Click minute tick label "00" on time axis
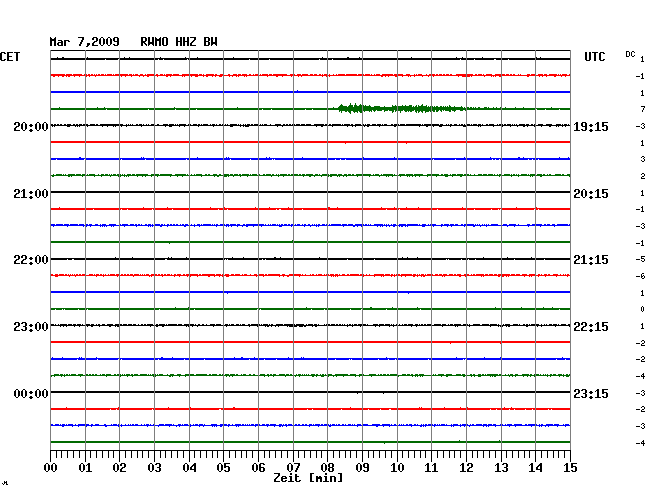Viewport: 650px width, 494px height. [x=51, y=468]
